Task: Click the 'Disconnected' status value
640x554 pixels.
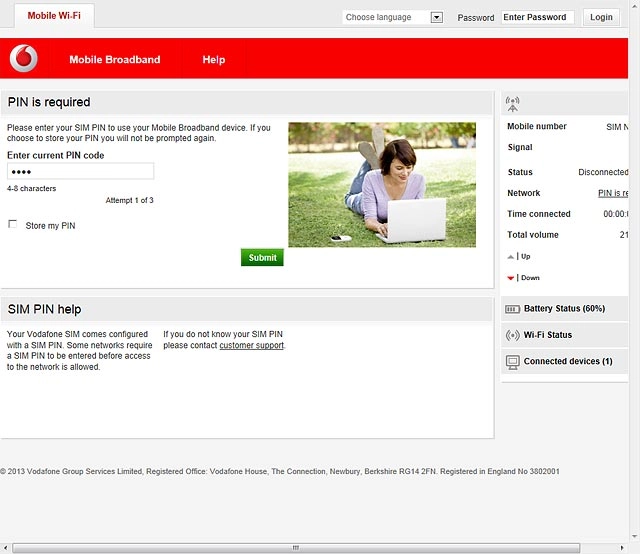Action: click(603, 172)
